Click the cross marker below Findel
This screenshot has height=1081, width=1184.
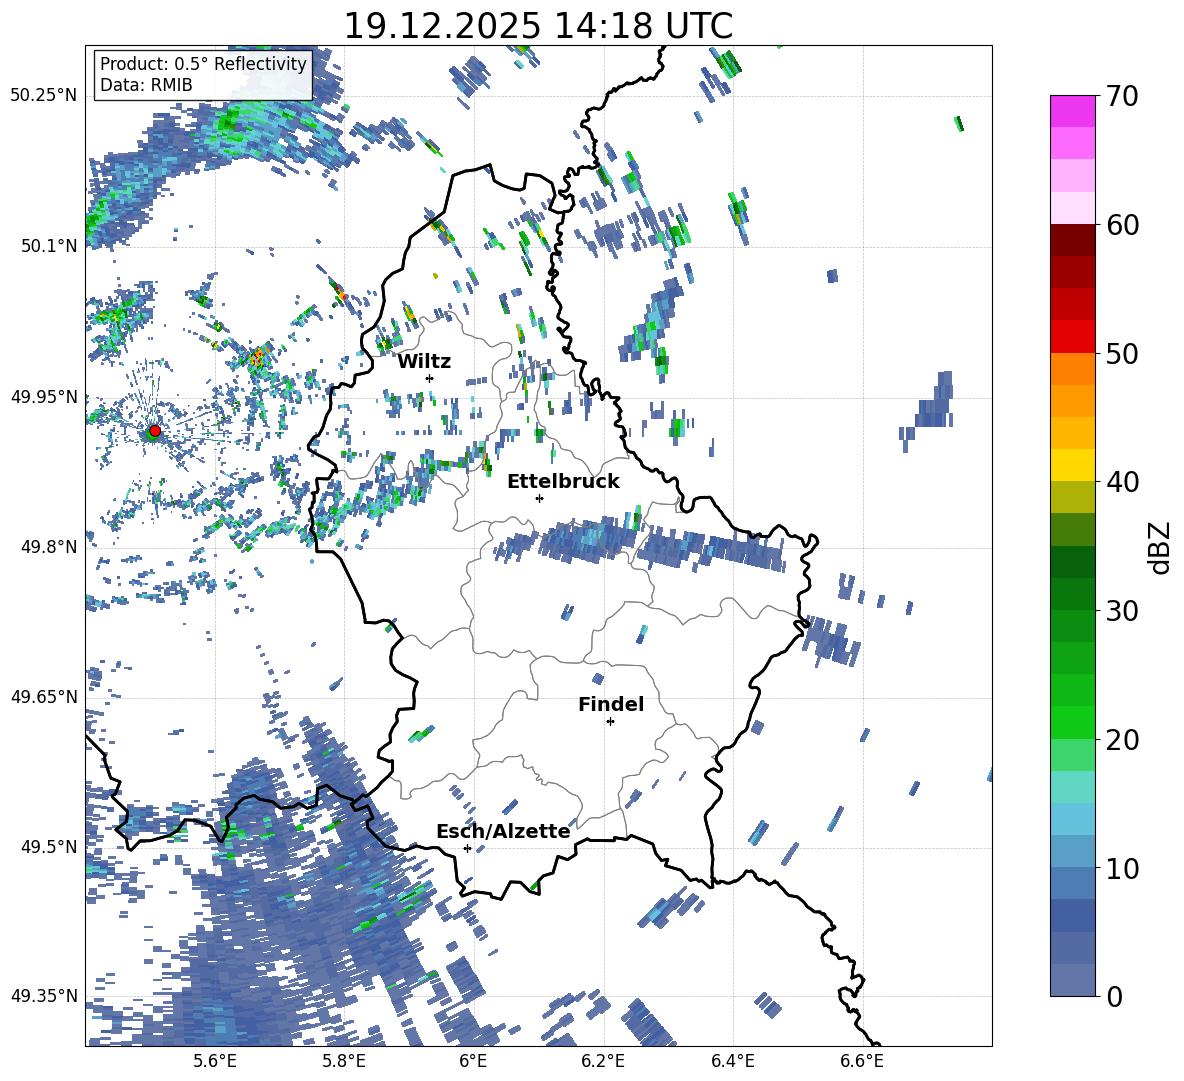(610, 721)
